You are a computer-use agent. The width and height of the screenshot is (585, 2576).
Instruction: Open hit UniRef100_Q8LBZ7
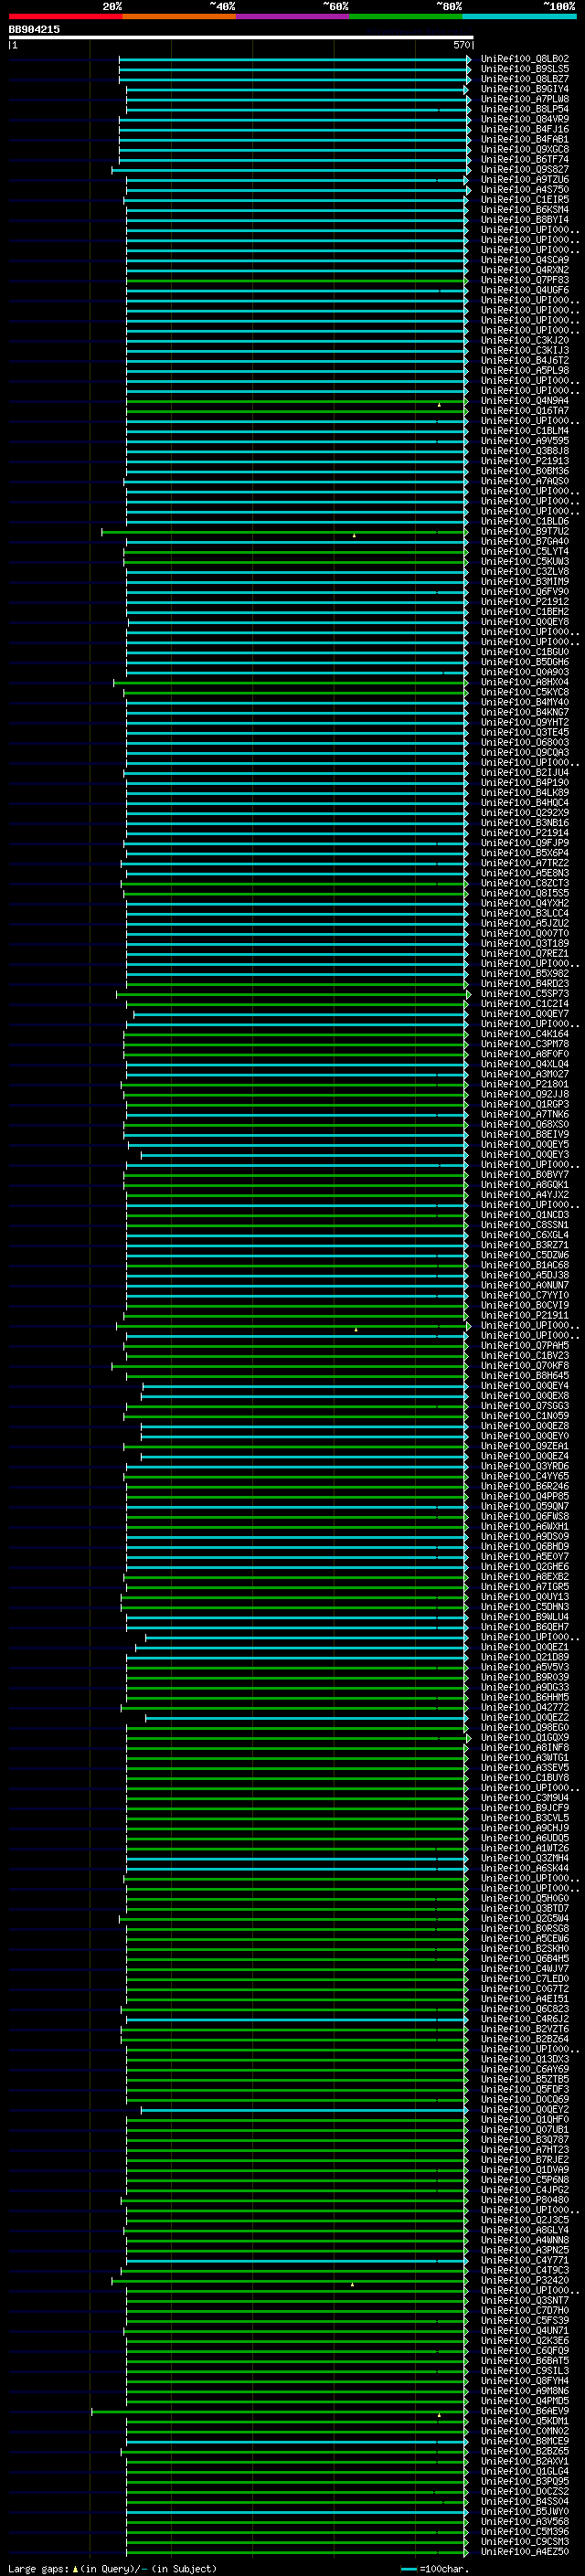pos(524,79)
